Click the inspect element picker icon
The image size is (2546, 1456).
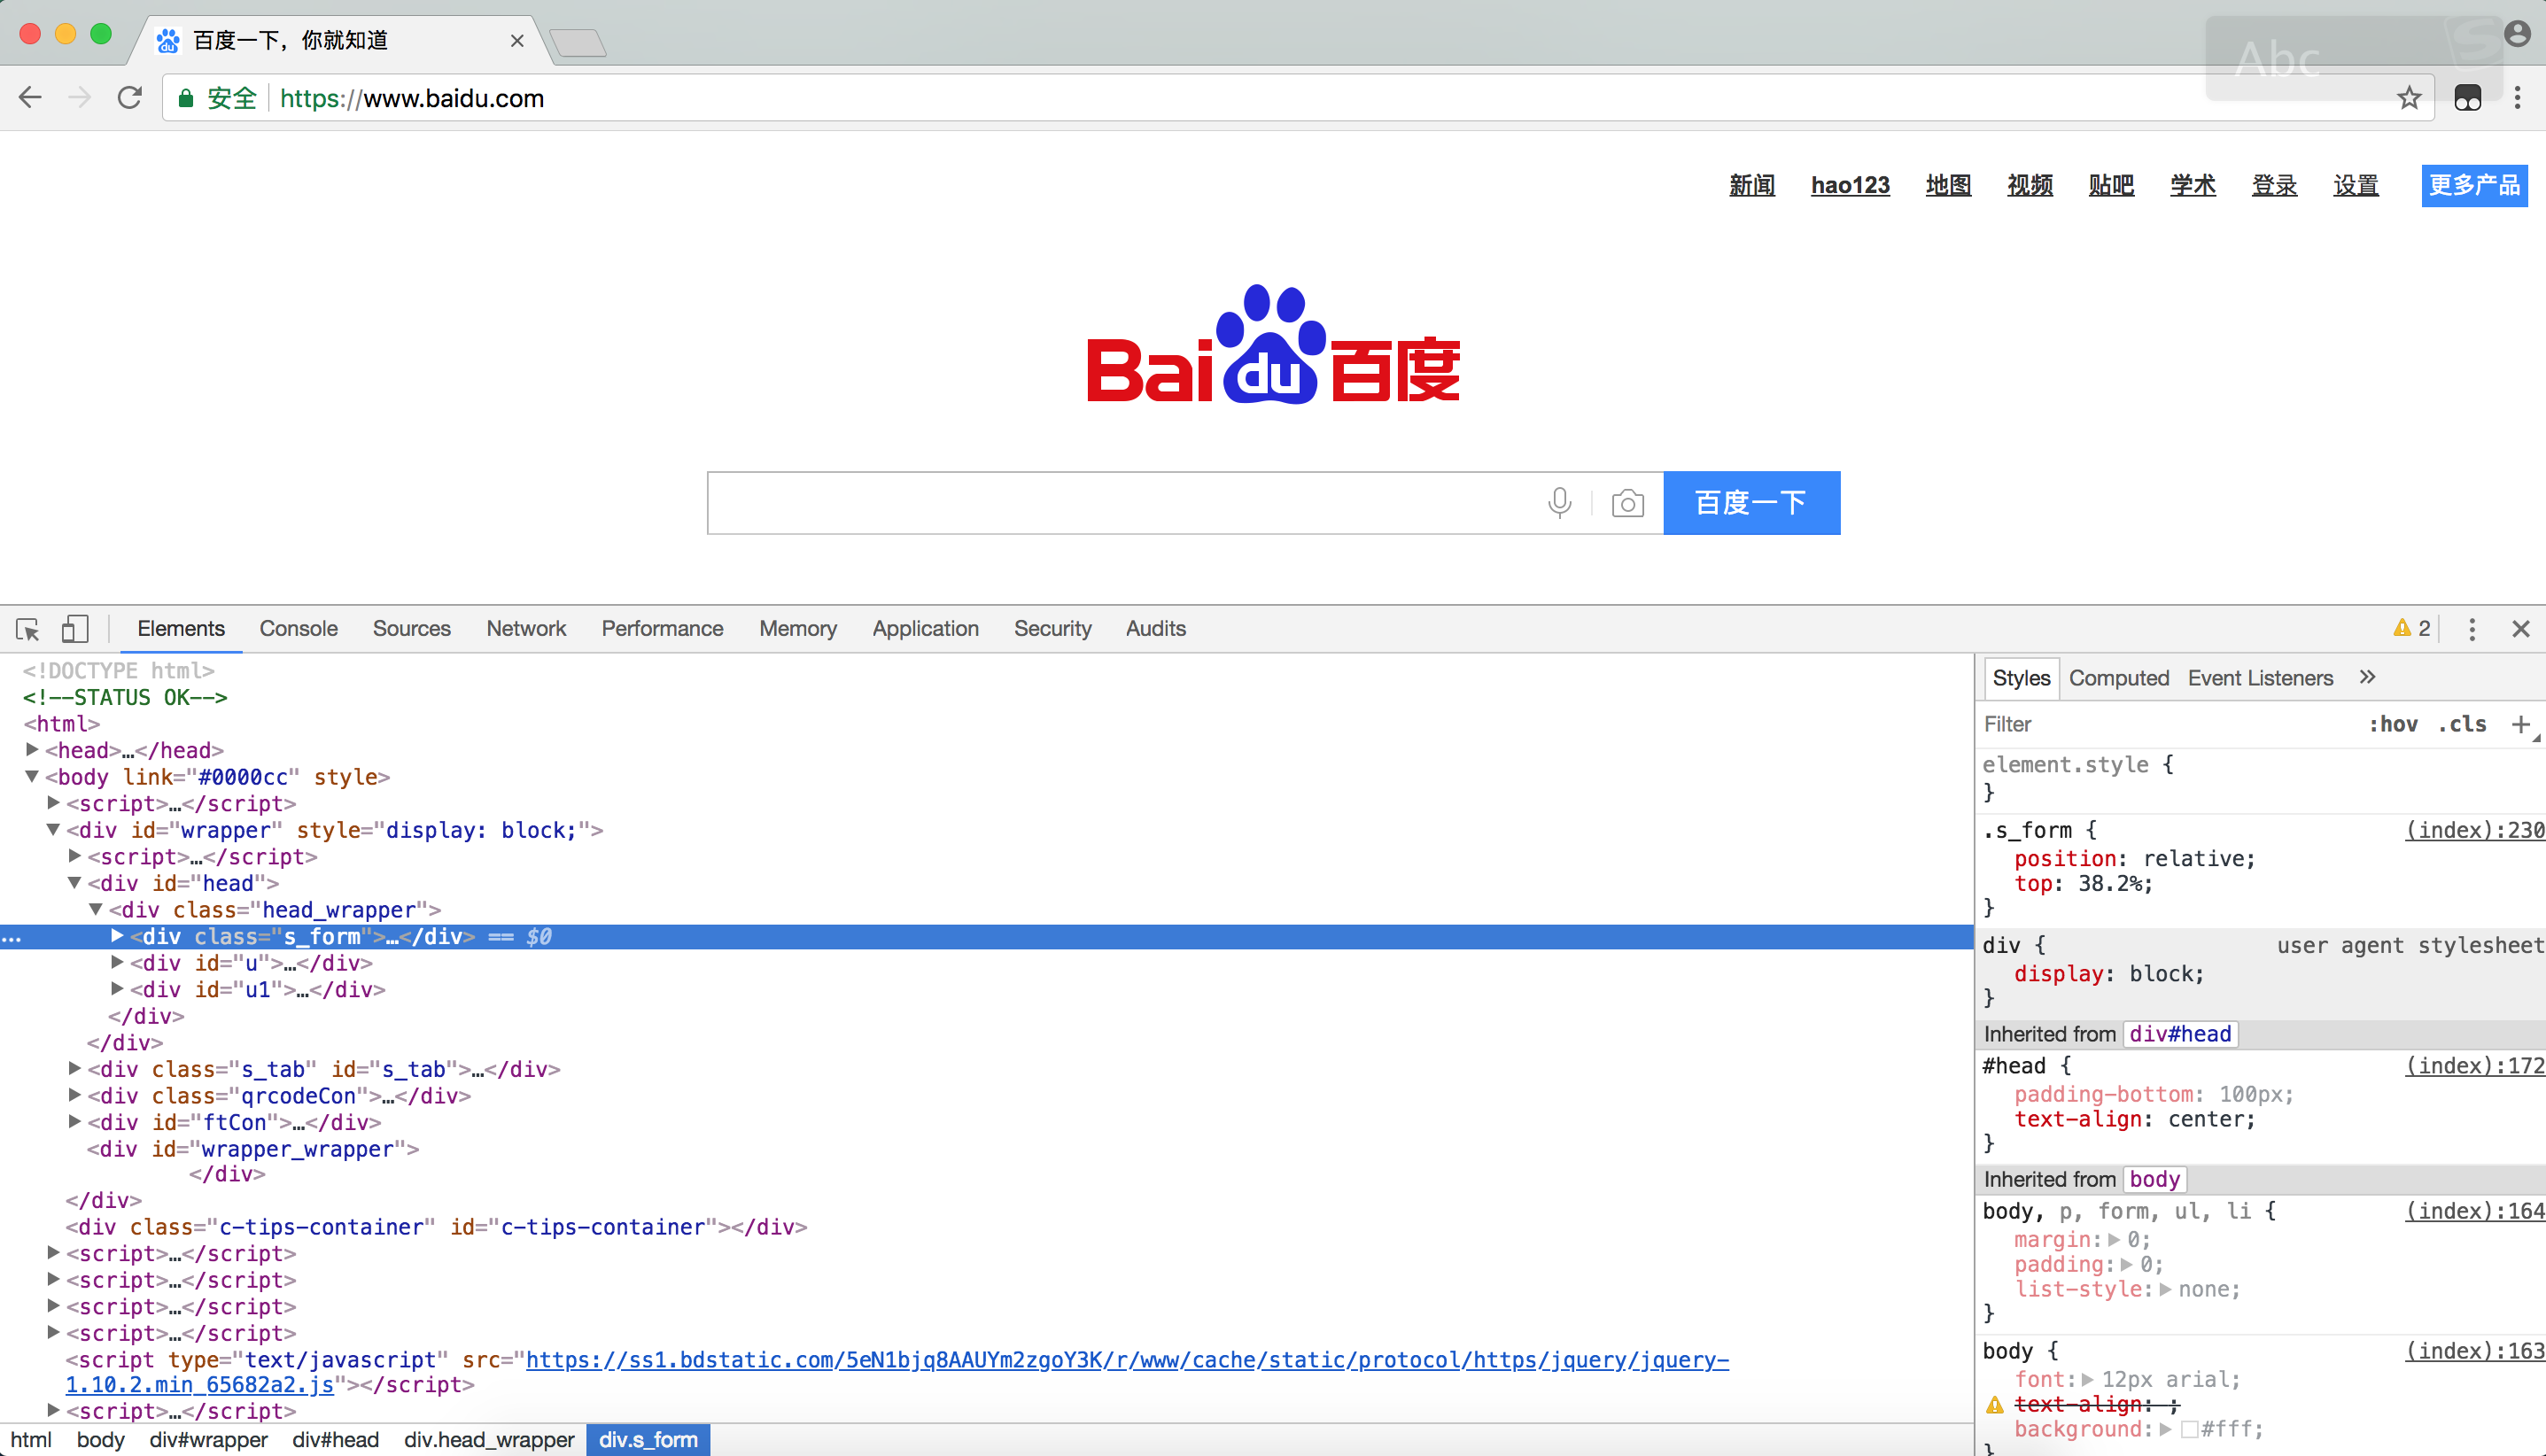[x=27, y=629]
